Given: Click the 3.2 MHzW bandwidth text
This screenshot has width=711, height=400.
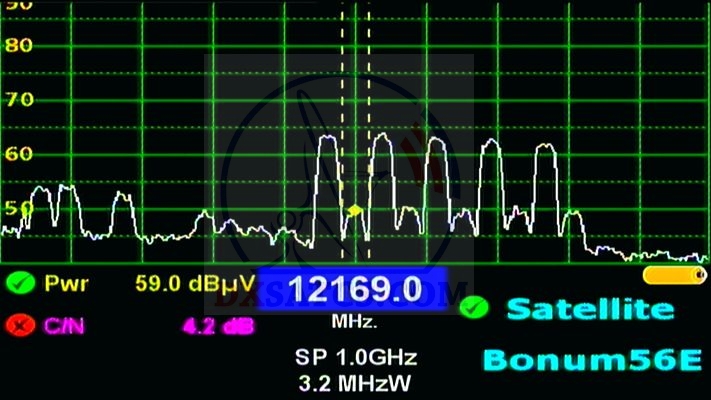Looking at the screenshot, I should 355,383.
